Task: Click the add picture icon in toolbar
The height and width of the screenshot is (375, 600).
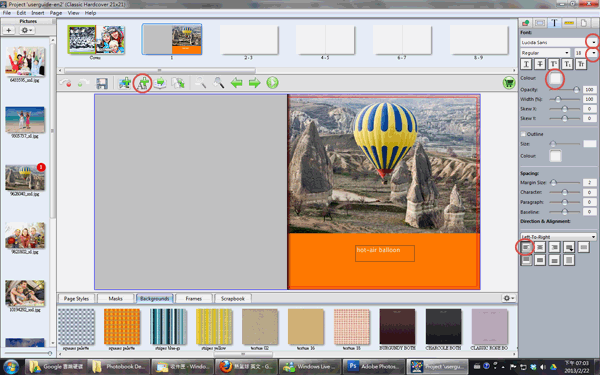Action: click(x=124, y=83)
